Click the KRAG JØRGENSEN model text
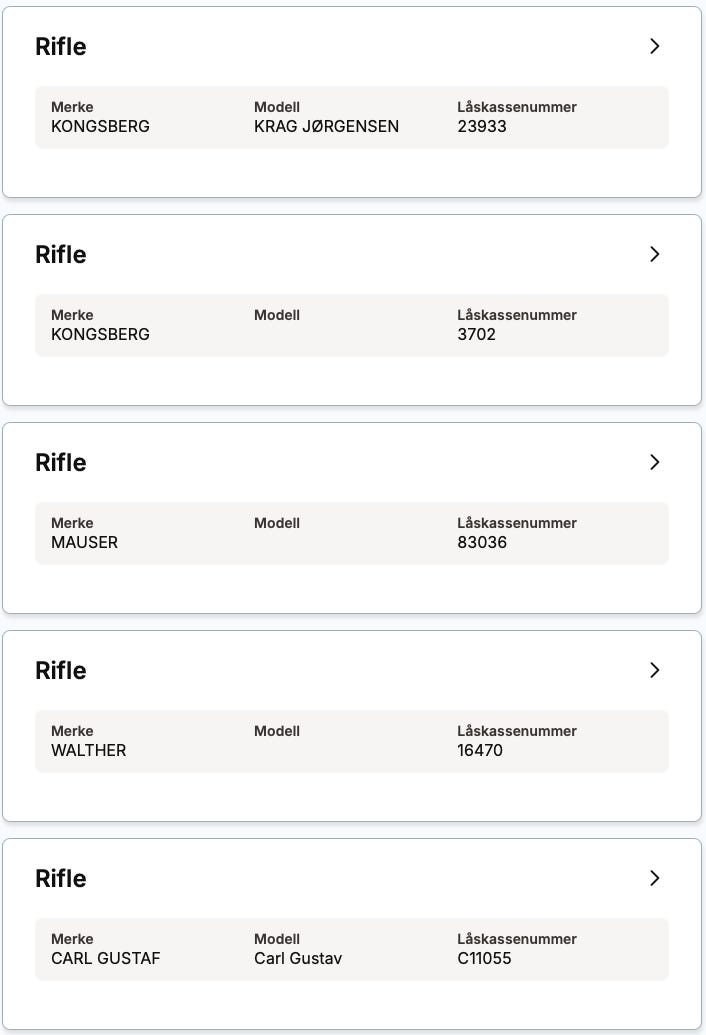 (x=326, y=127)
